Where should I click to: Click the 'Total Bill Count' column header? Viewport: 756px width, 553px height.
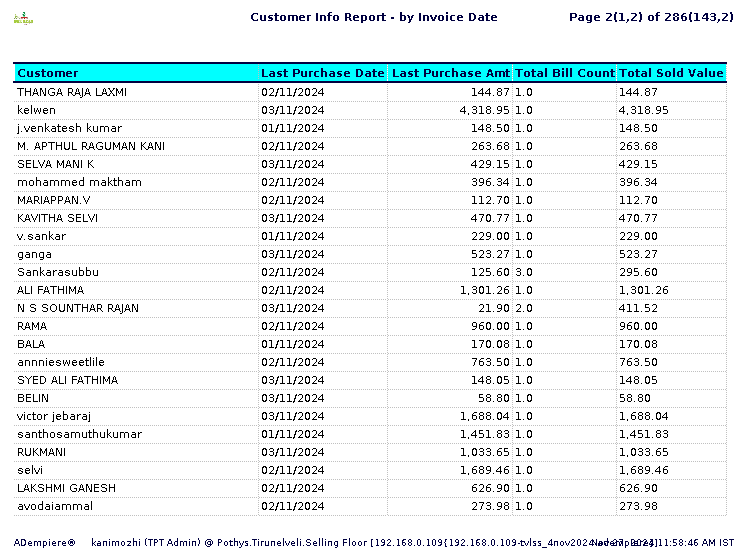565,73
